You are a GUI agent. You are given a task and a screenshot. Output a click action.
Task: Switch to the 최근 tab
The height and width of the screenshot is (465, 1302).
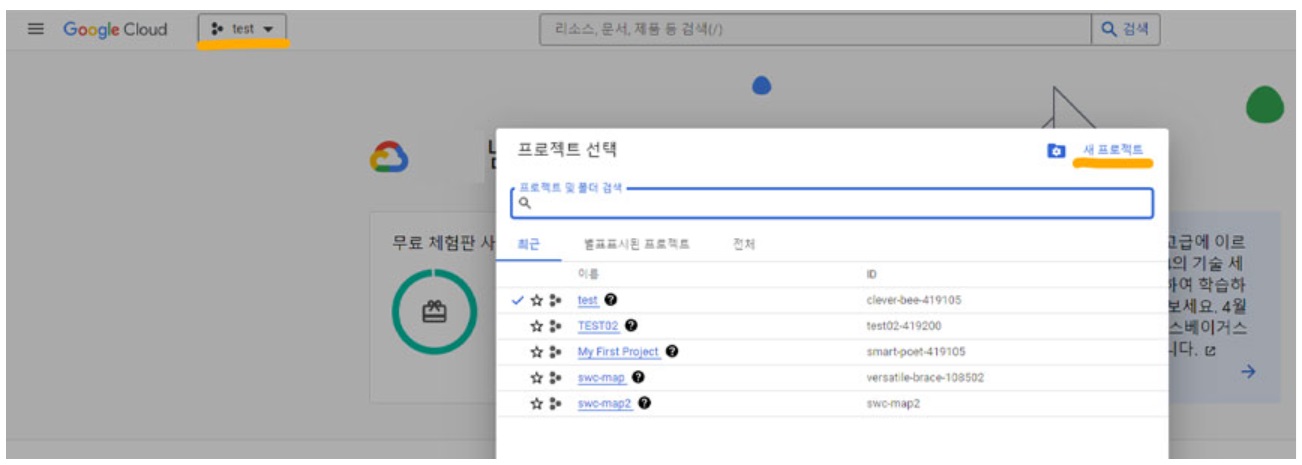point(528,244)
